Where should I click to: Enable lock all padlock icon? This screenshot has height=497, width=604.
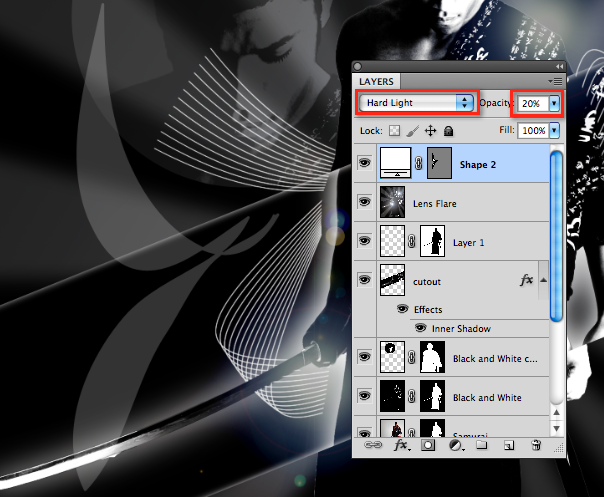click(448, 131)
